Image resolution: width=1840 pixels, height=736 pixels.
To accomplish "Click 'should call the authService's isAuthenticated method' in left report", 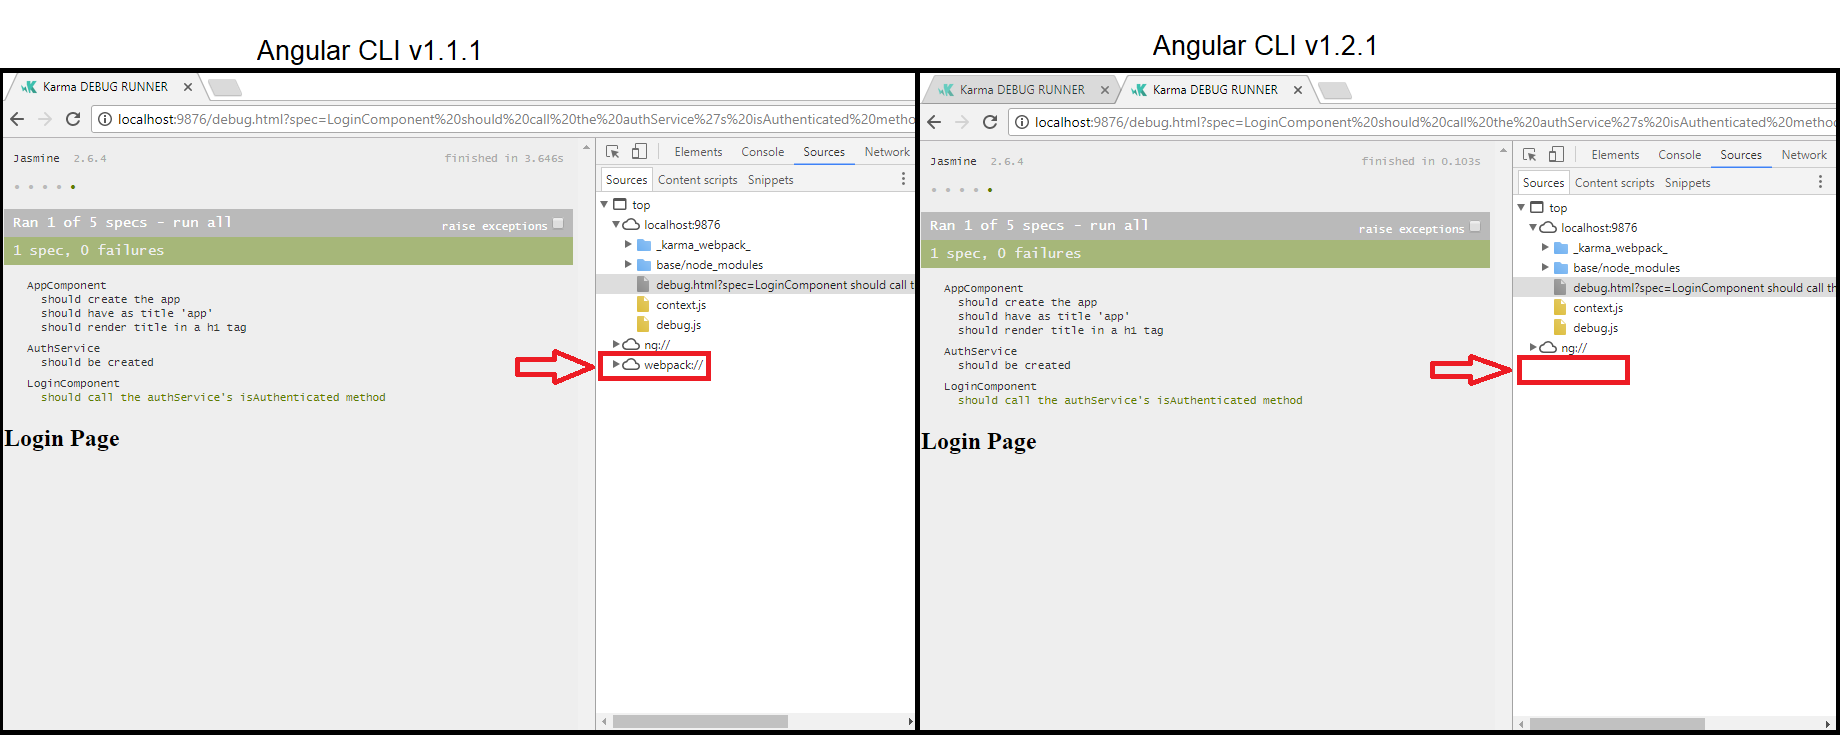I will click(x=213, y=397).
